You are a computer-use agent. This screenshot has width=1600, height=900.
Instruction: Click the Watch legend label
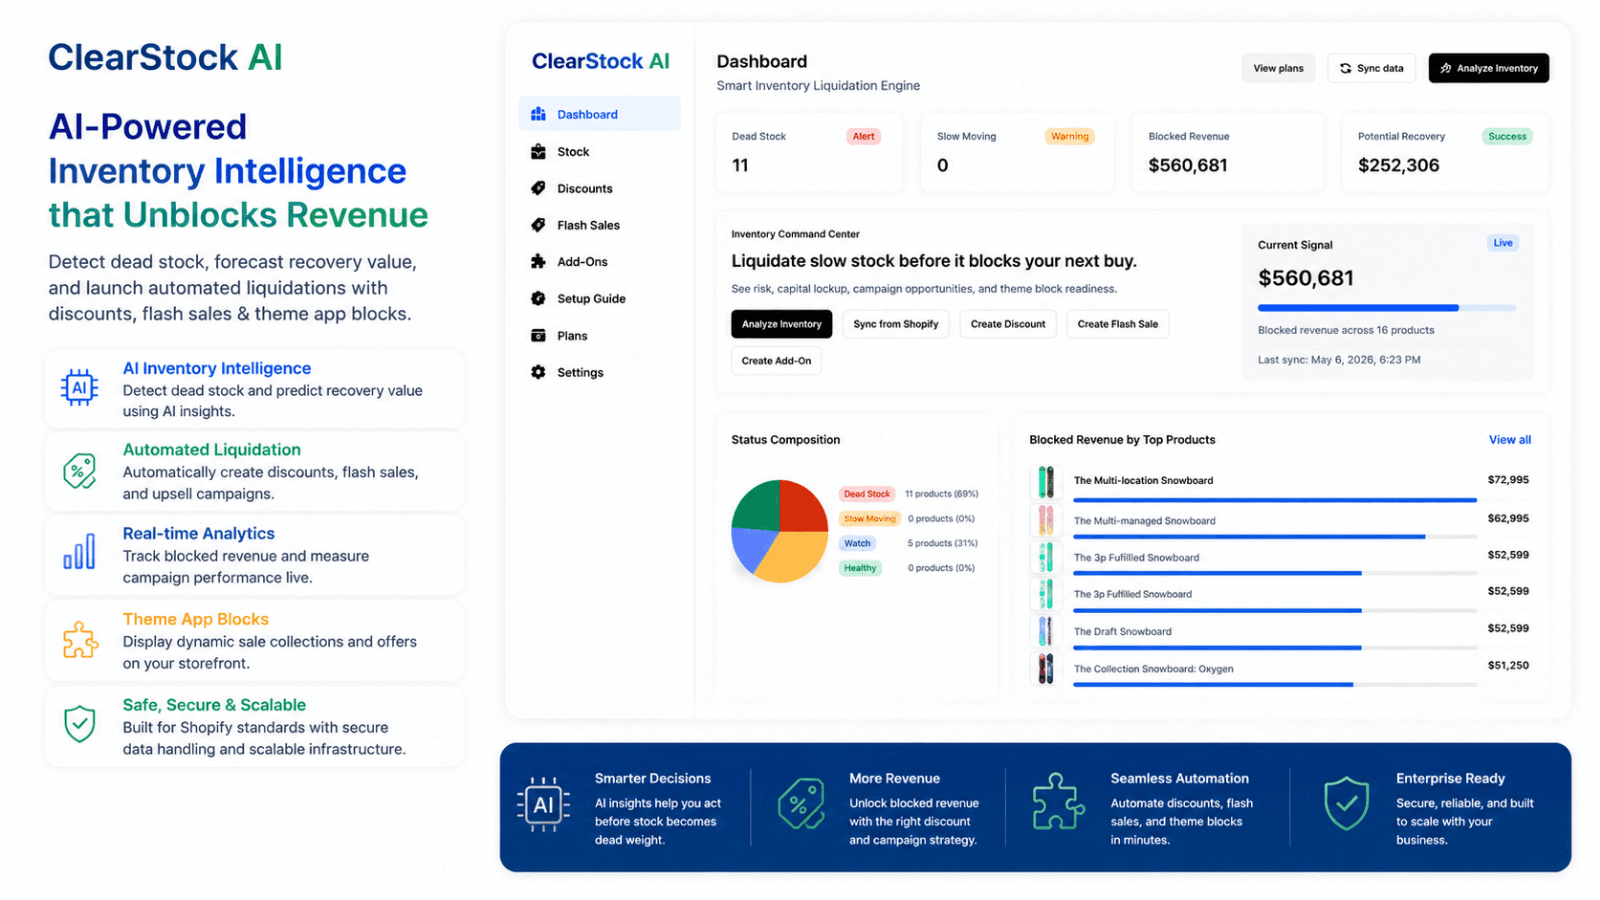point(857,544)
